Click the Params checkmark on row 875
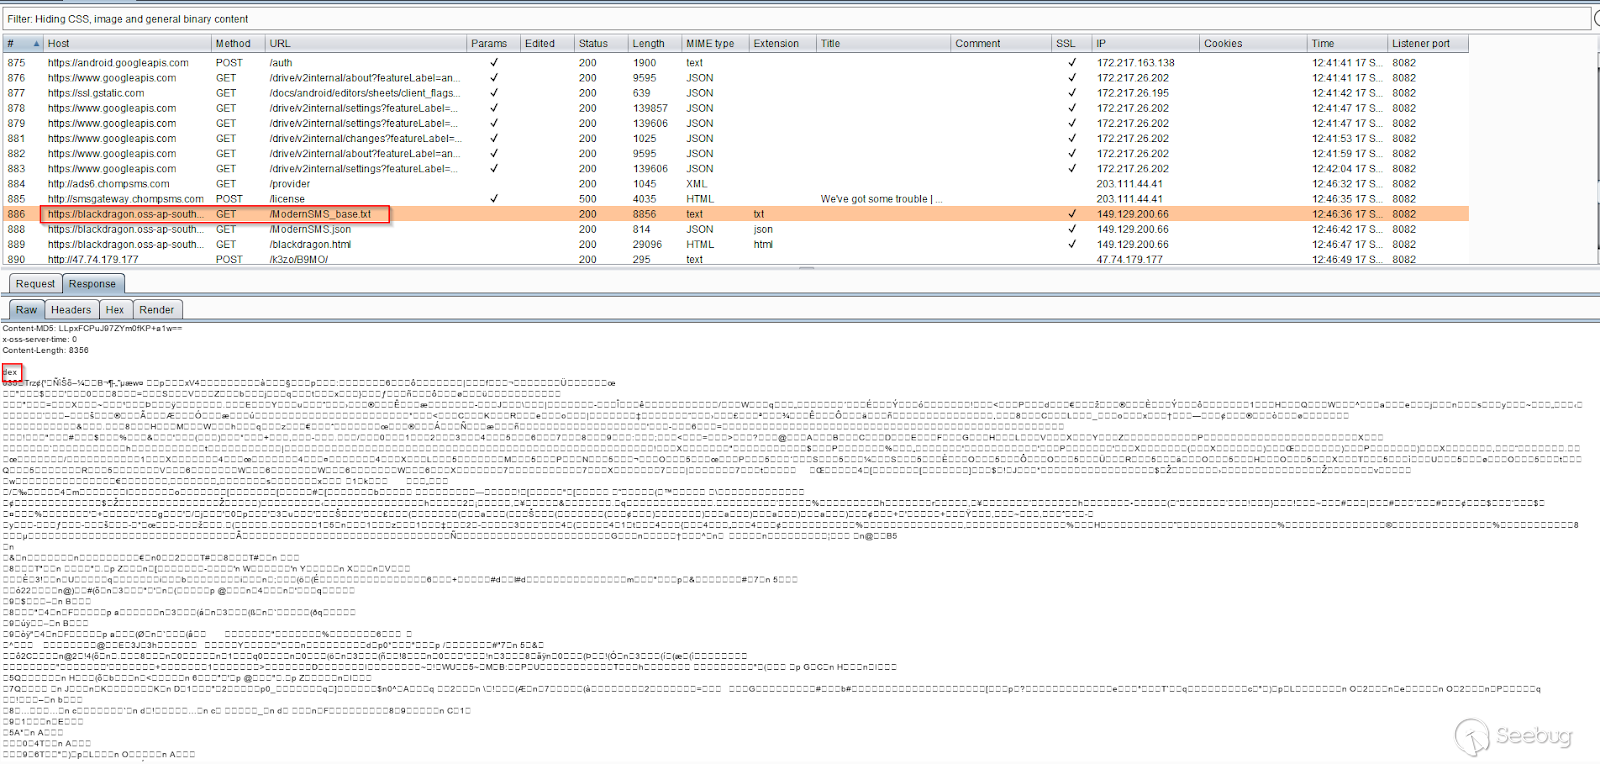The height and width of the screenshot is (764, 1600). coord(494,63)
